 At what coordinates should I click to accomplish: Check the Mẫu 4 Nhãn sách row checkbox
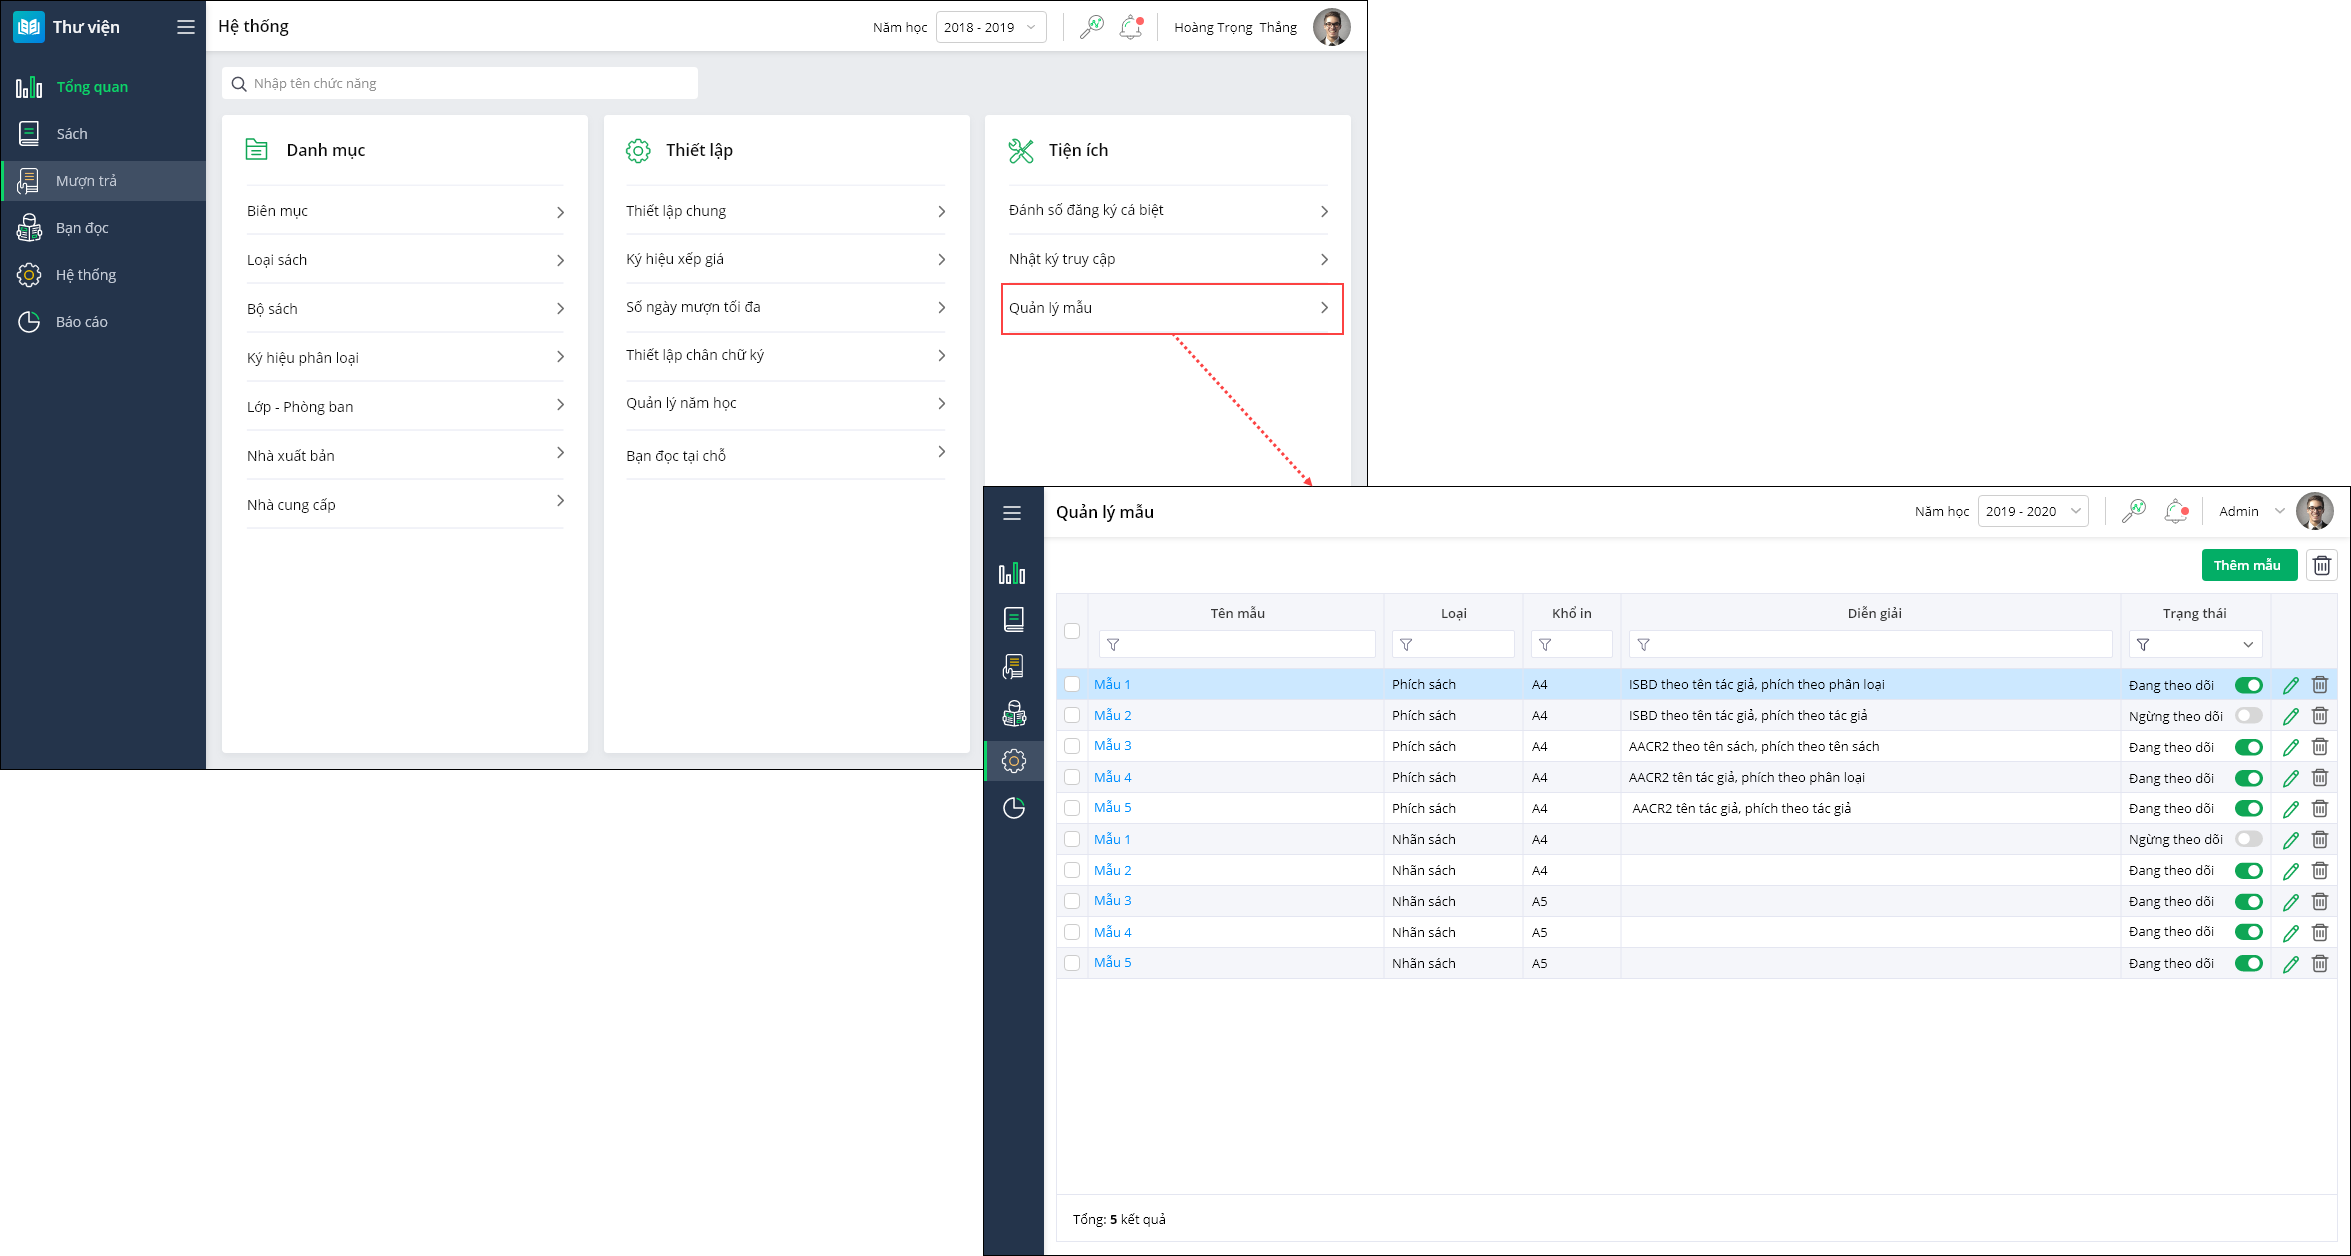1072,932
